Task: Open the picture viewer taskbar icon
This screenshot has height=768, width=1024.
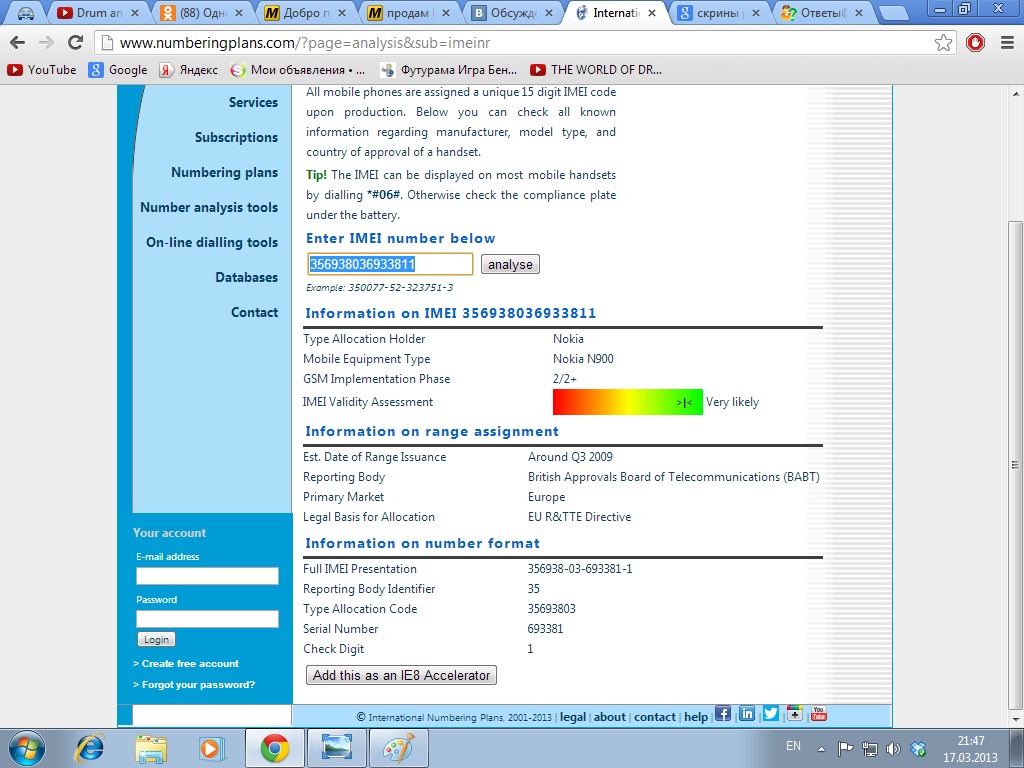Action: (x=337, y=748)
